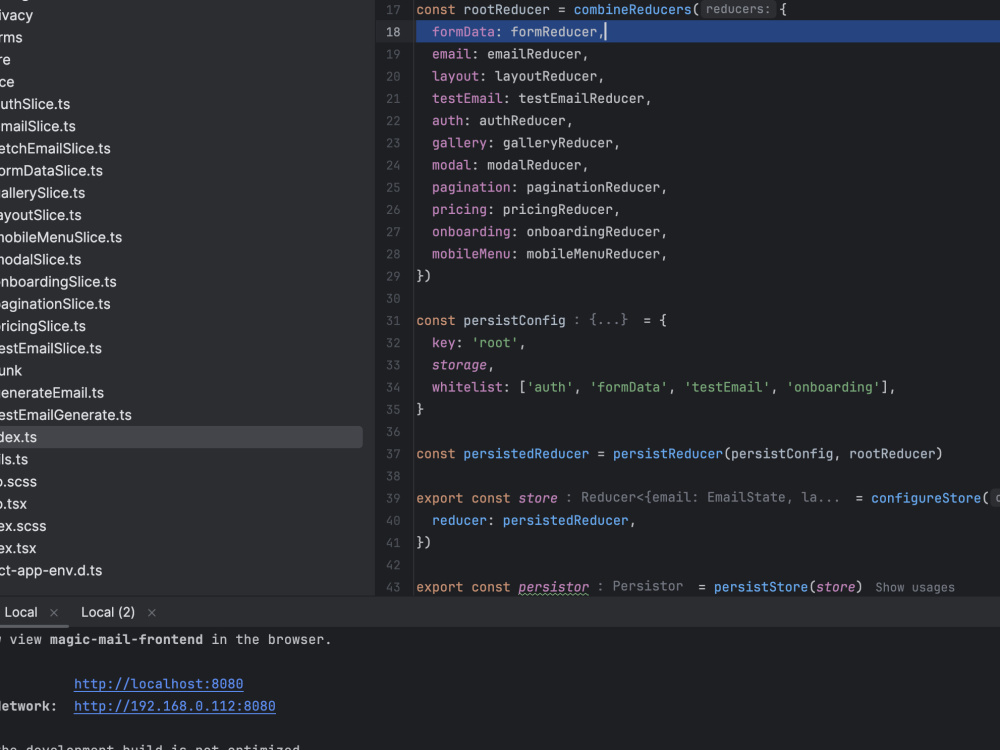The image size is (1000, 750).
Task: Open mailSlice.ts in the project tree
Action: 38,126
